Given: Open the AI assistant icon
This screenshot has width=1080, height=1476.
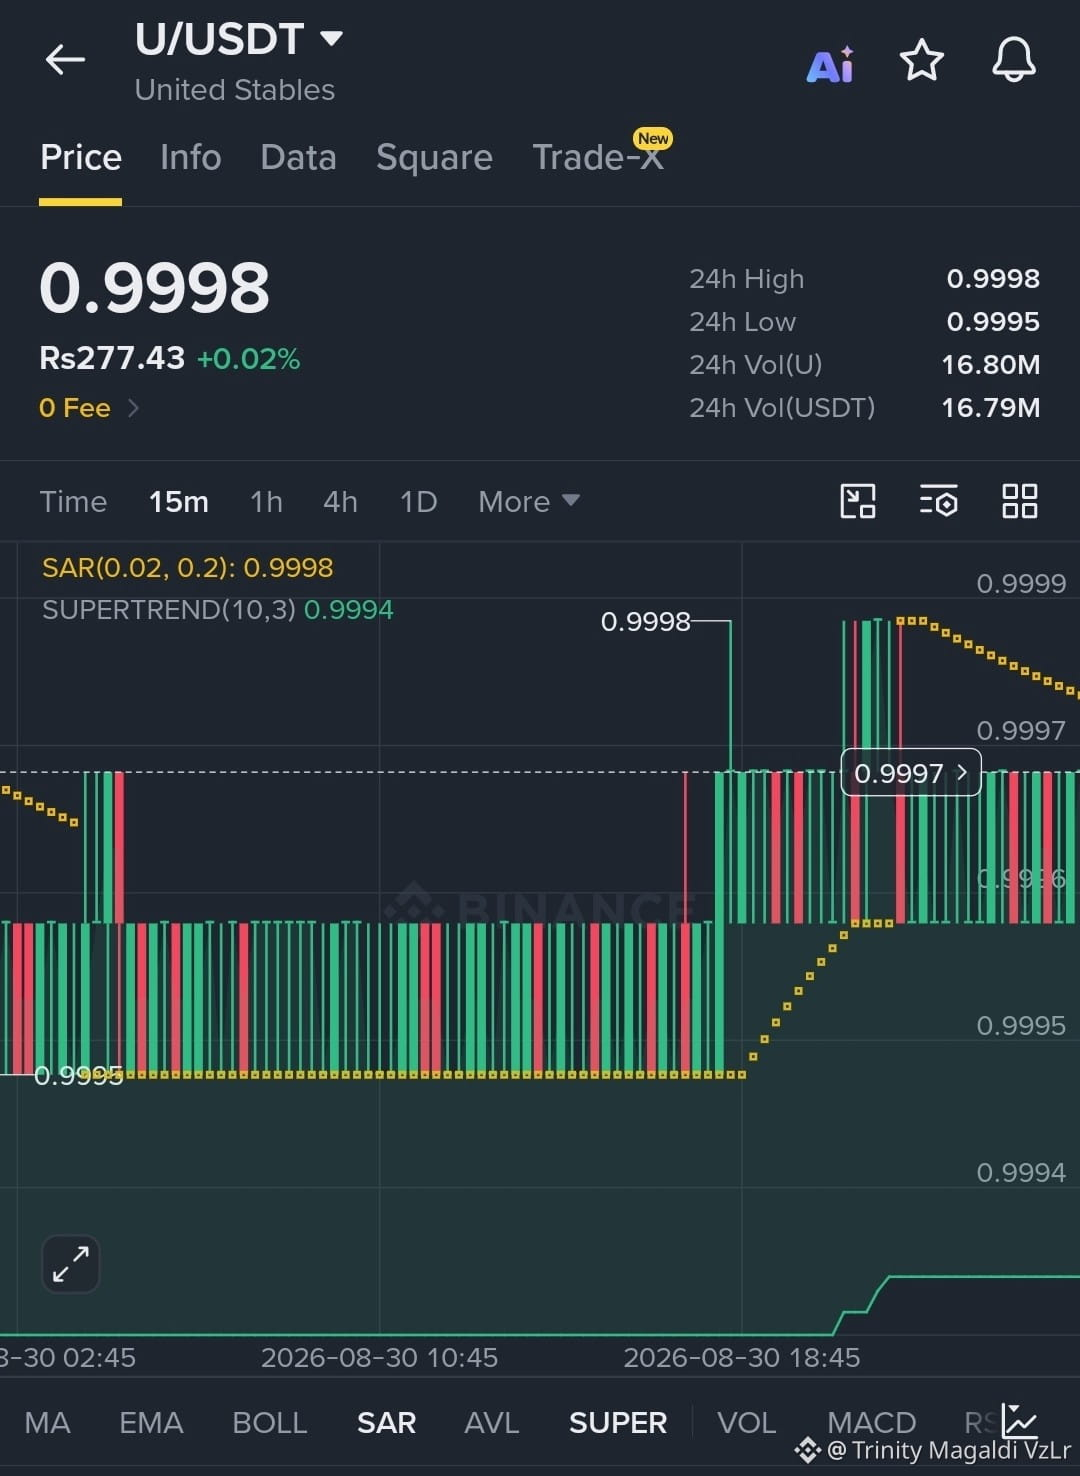Looking at the screenshot, I should coord(830,64).
